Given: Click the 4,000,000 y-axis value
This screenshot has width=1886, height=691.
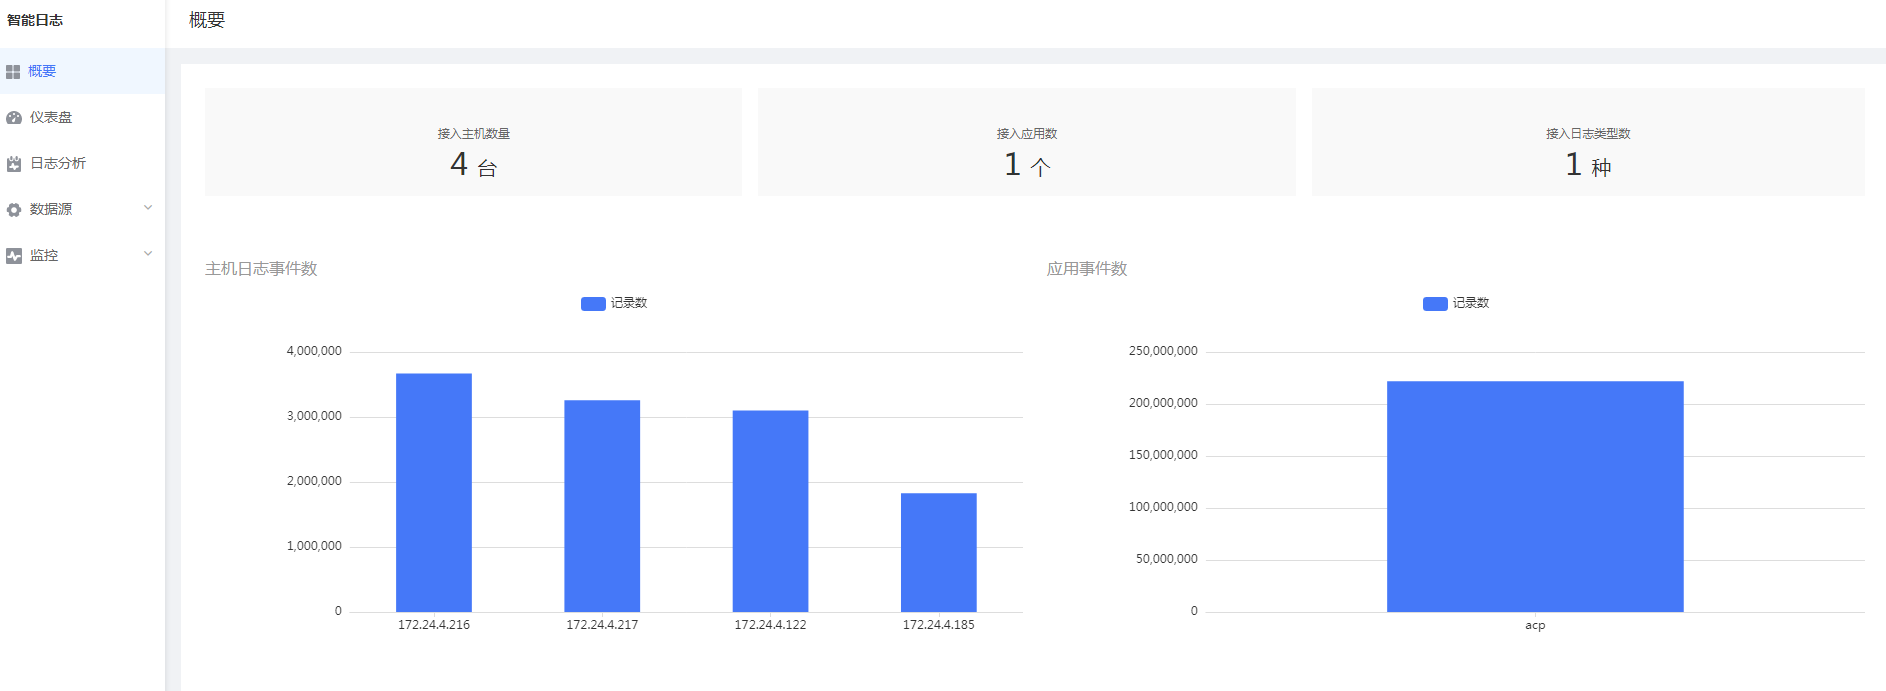Looking at the screenshot, I should [x=314, y=351].
